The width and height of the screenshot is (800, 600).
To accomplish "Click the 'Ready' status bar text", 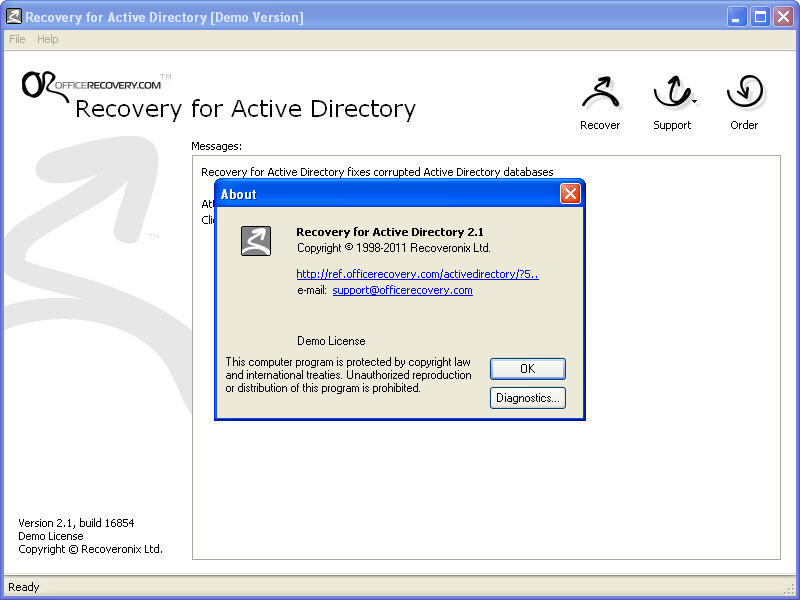I will coord(23,587).
